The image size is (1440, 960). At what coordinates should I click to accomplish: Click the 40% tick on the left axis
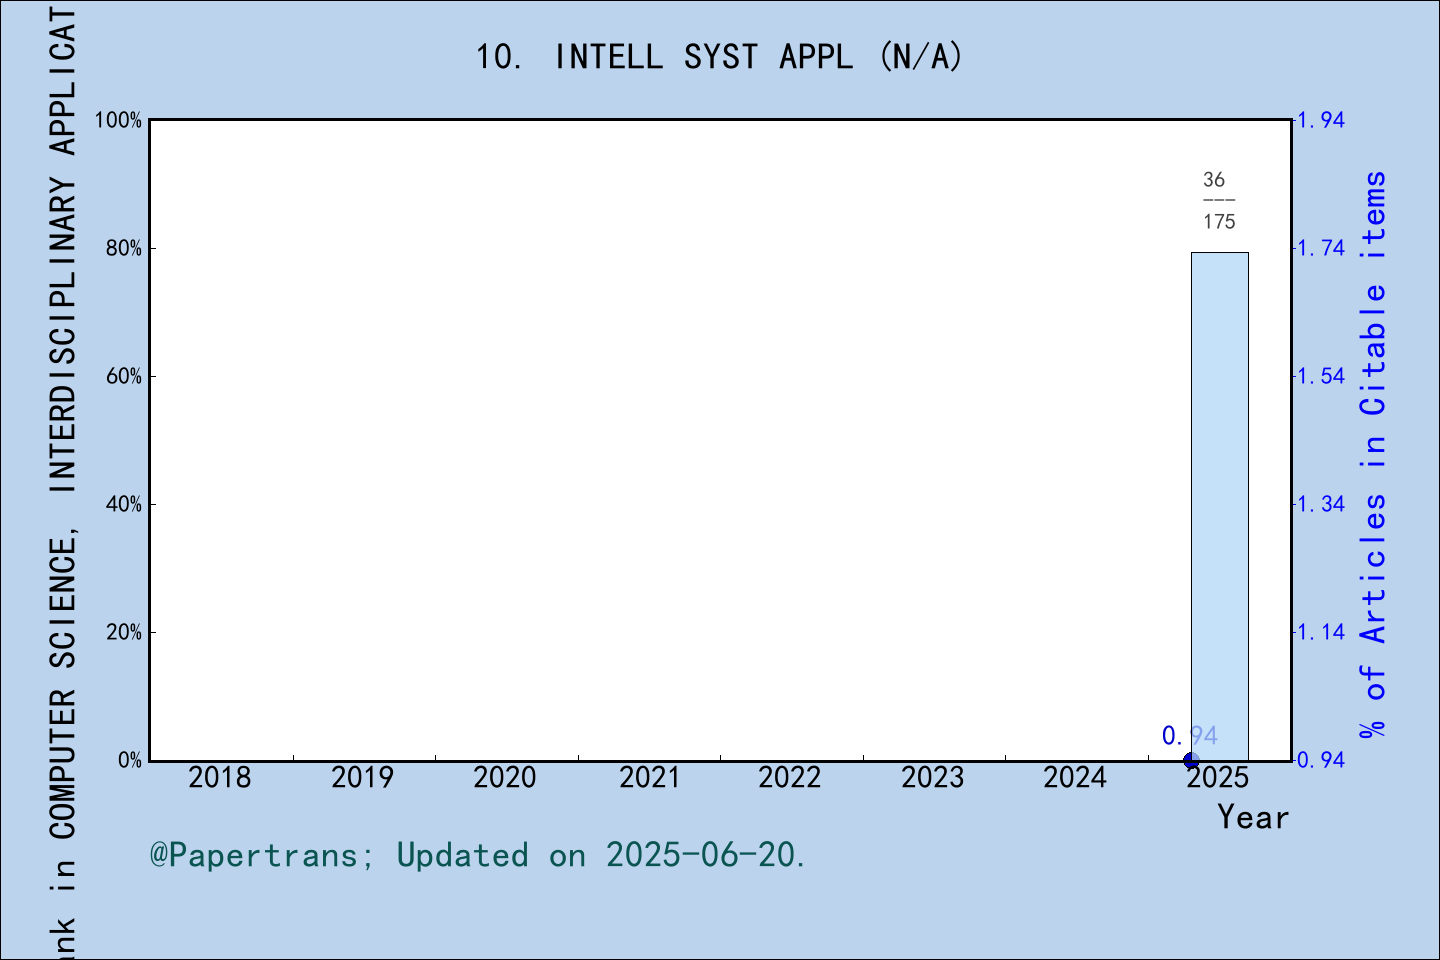pos(124,504)
